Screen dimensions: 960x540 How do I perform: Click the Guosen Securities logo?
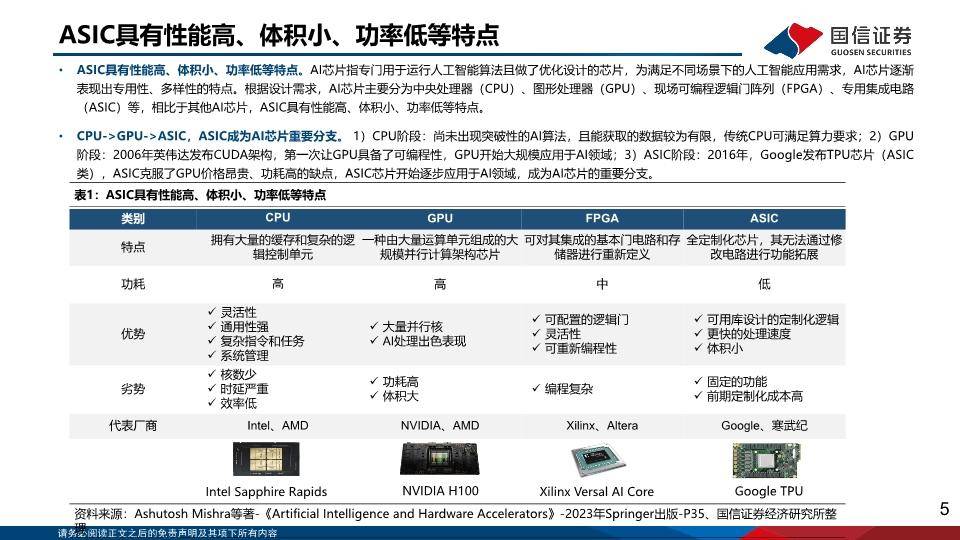[x=838, y=40]
